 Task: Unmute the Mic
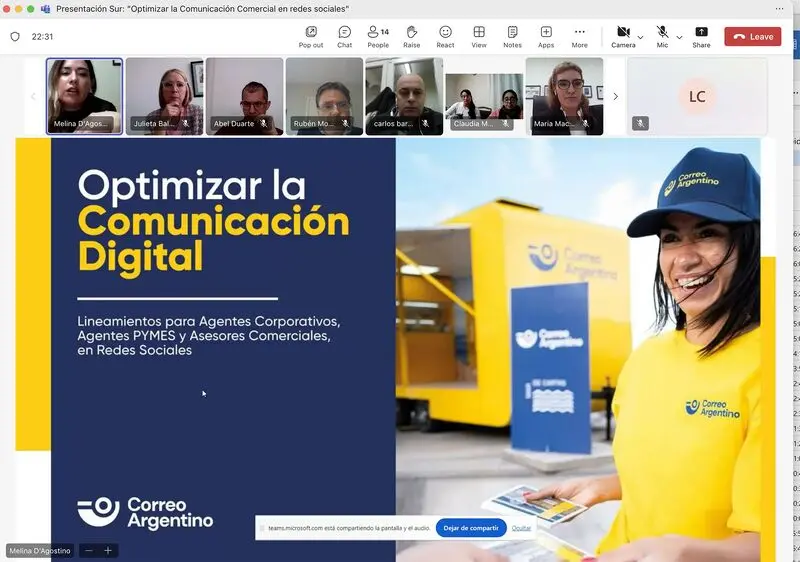point(662,37)
